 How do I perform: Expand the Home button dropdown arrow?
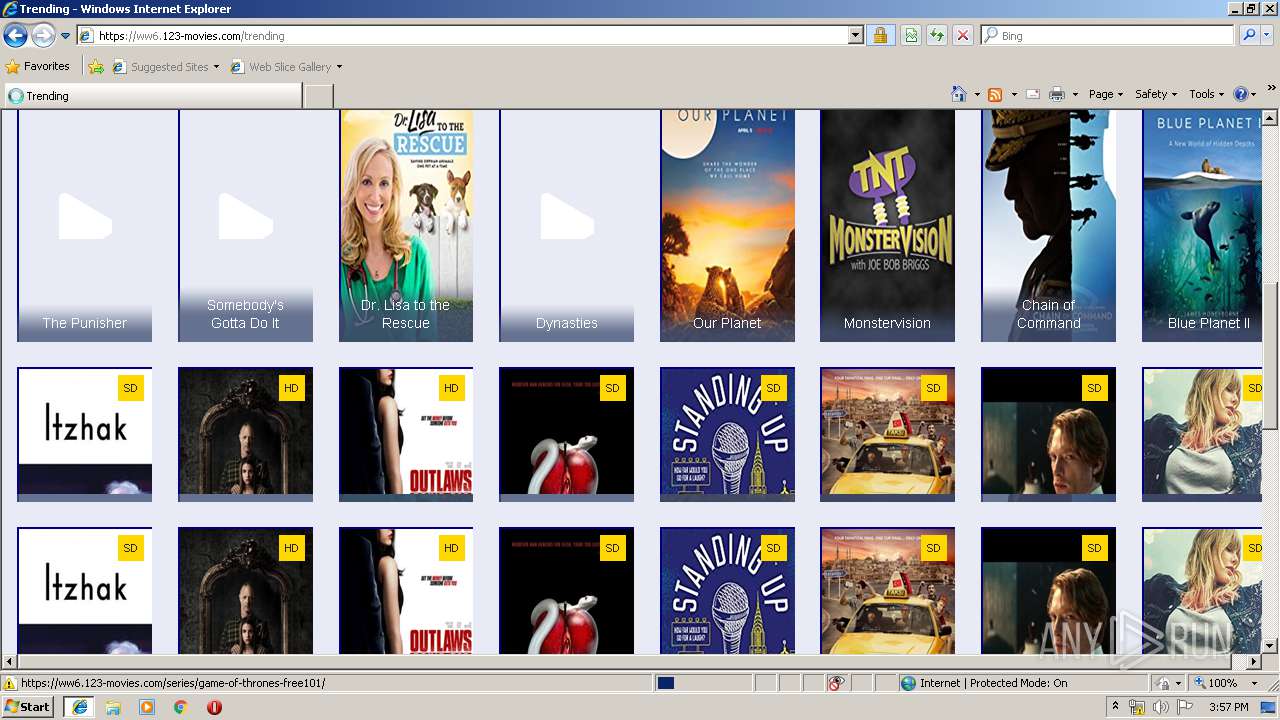(x=977, y=94)
